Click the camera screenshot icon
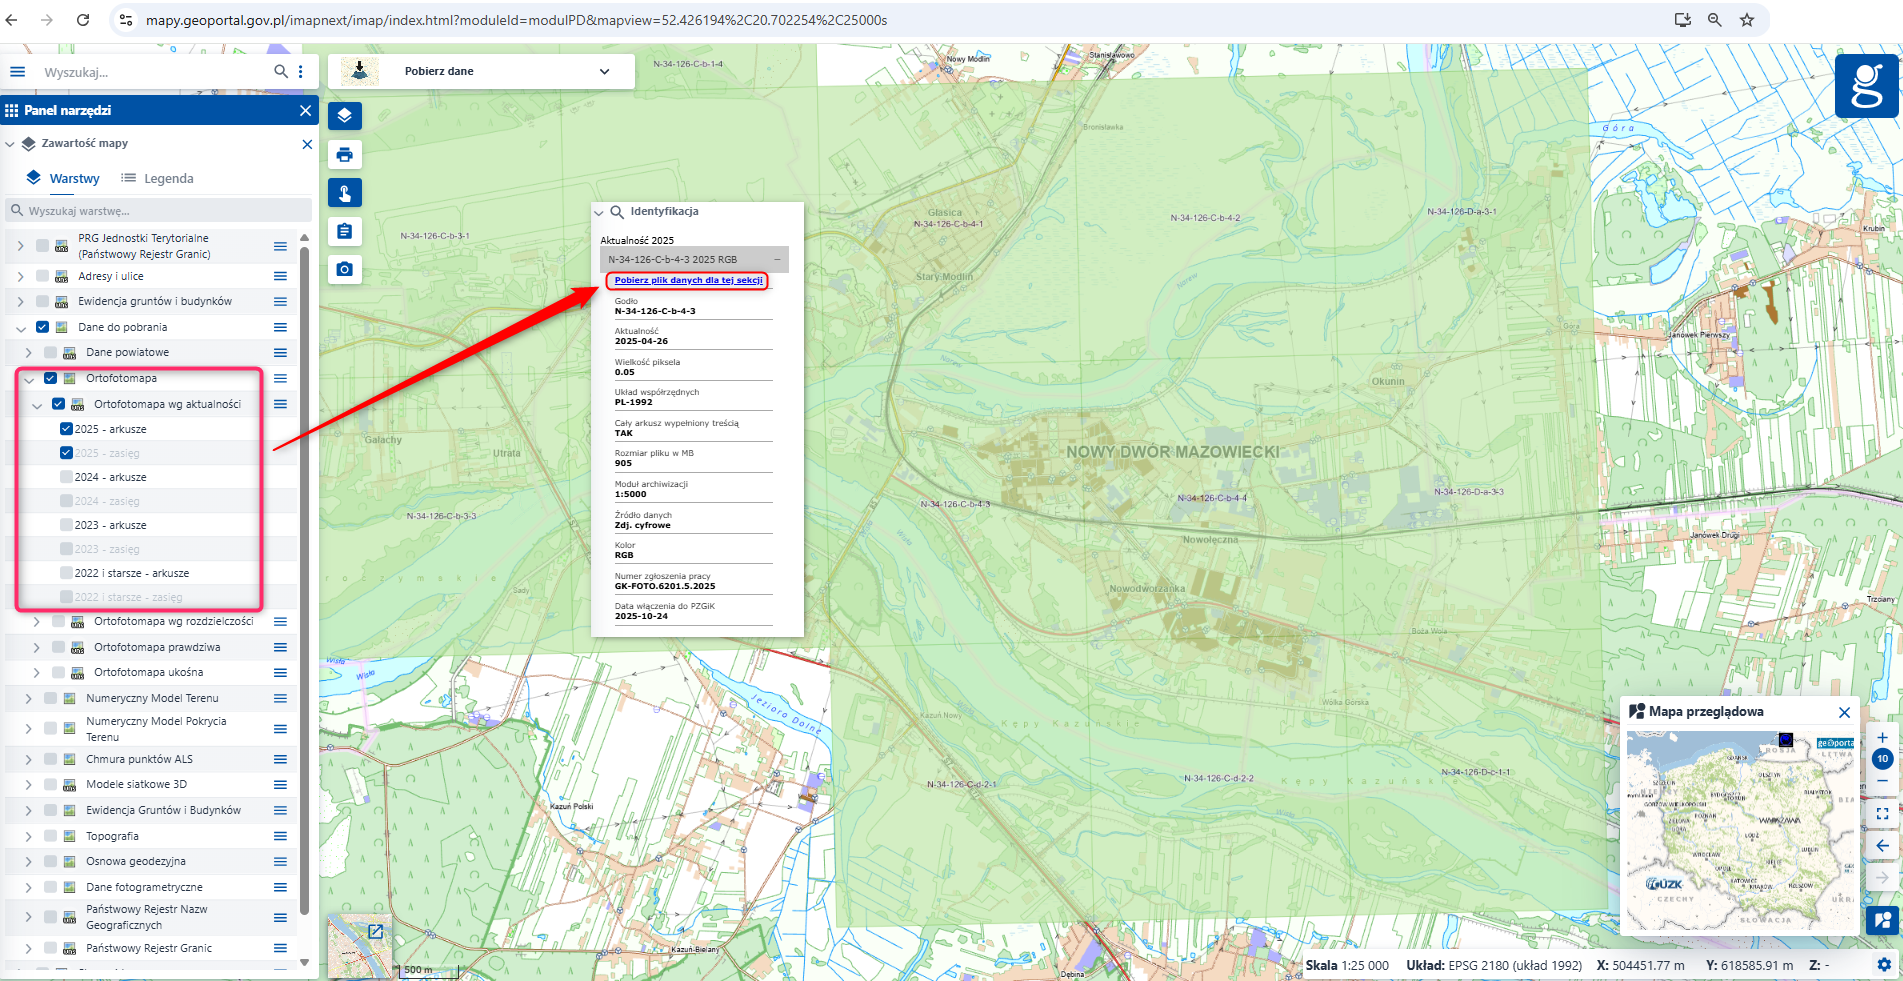Viewport: 1903px width, 981px height. click(345, 269)
